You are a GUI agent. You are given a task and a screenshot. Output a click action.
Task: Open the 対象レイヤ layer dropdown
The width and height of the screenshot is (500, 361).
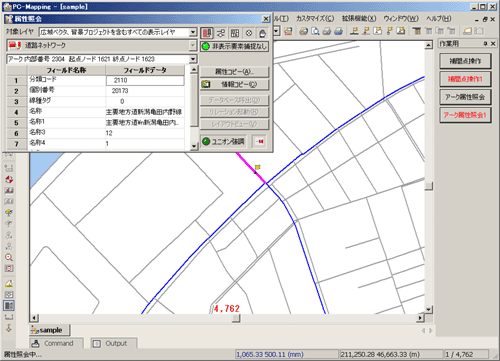(193, 32)
